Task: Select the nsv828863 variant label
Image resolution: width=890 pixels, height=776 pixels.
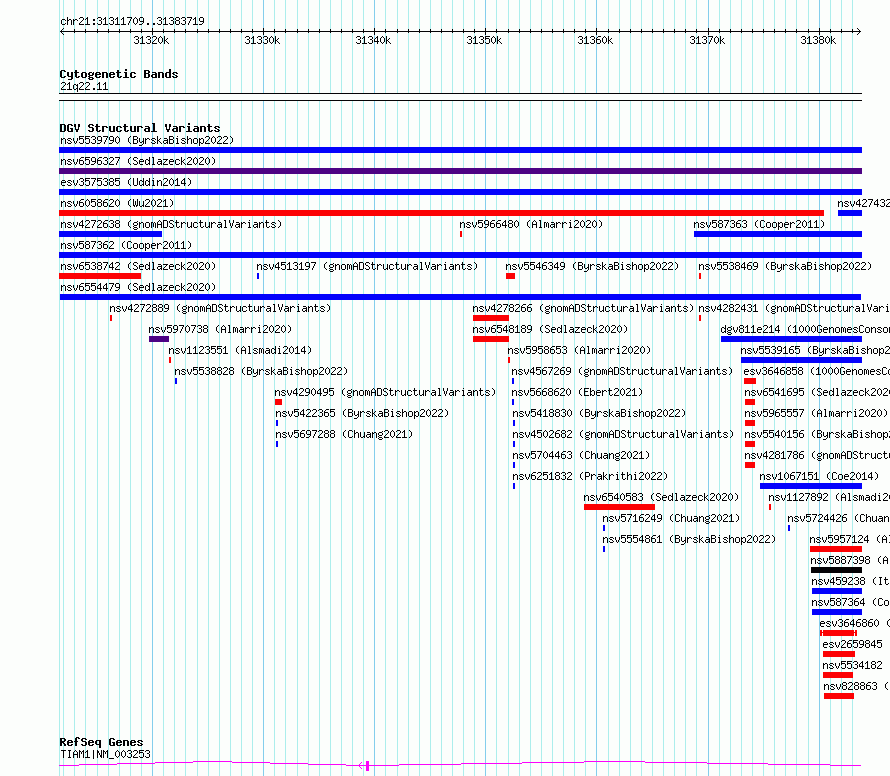Action: (856, 686)
